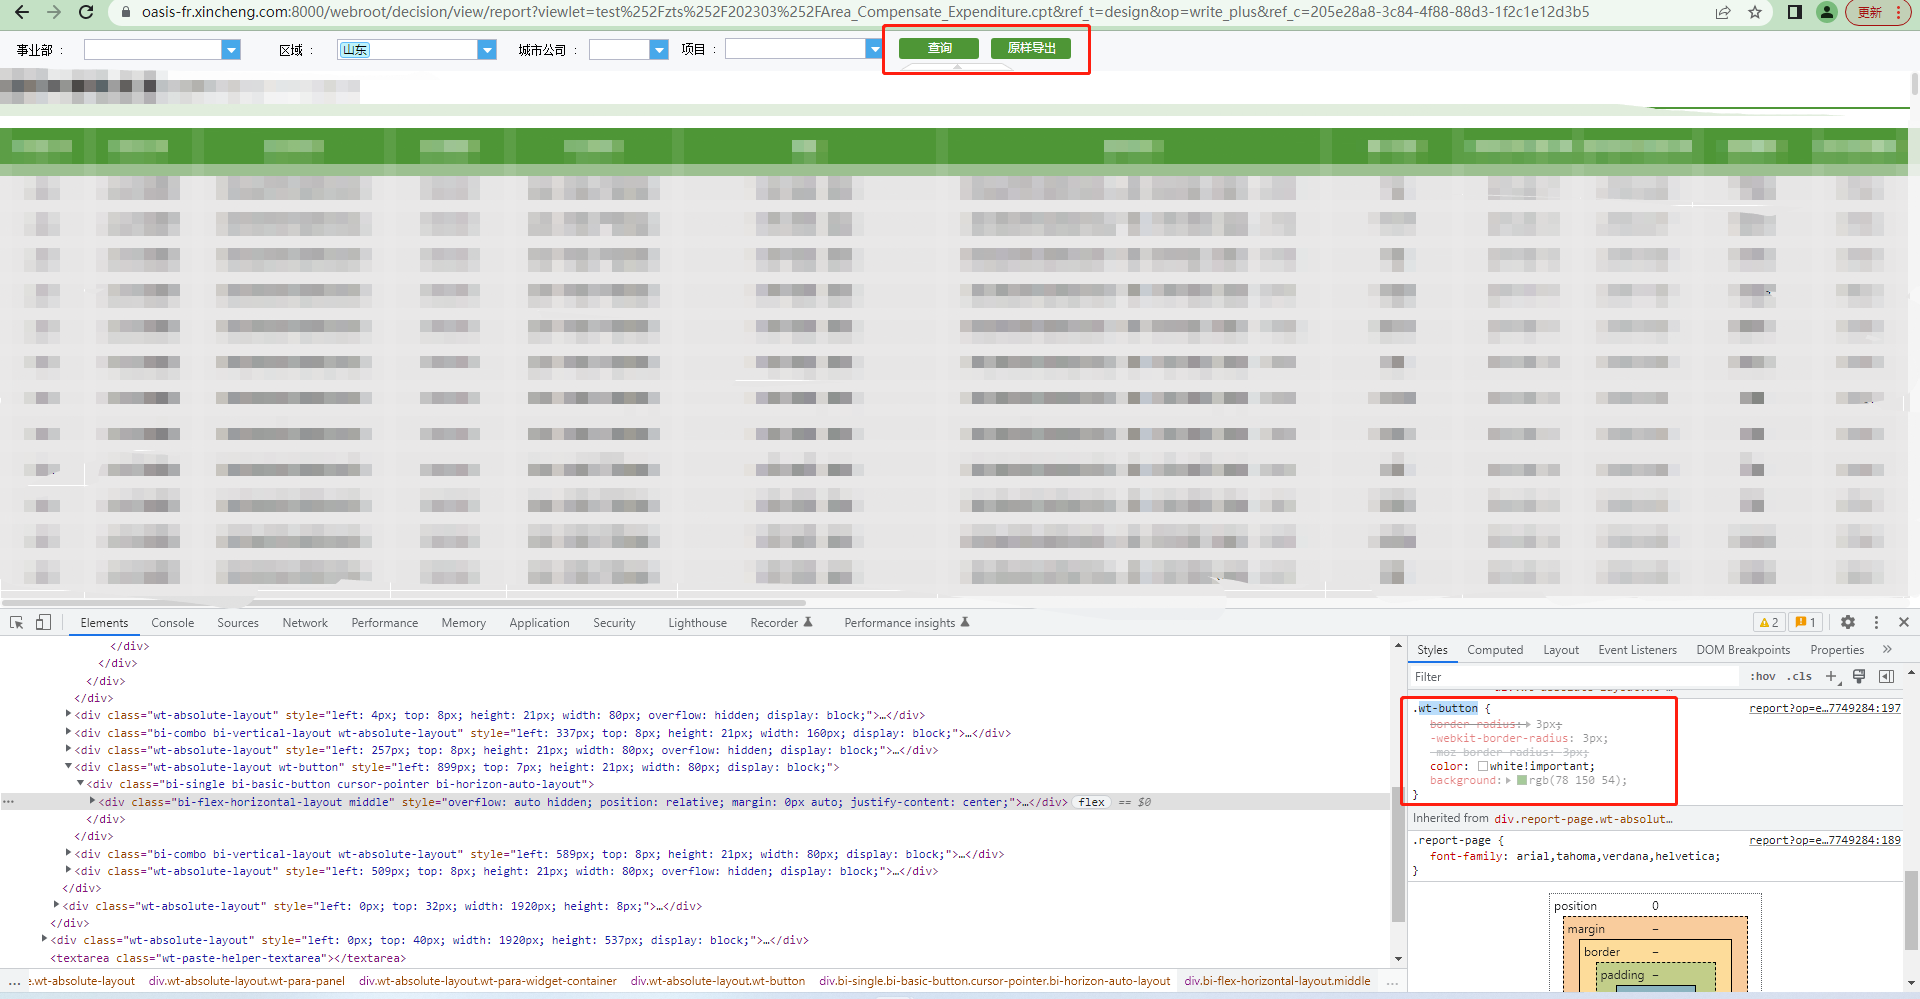Screen dimensions: 1920x999
Task: Open the 项目 dropdown arrow
Action: 875,50
